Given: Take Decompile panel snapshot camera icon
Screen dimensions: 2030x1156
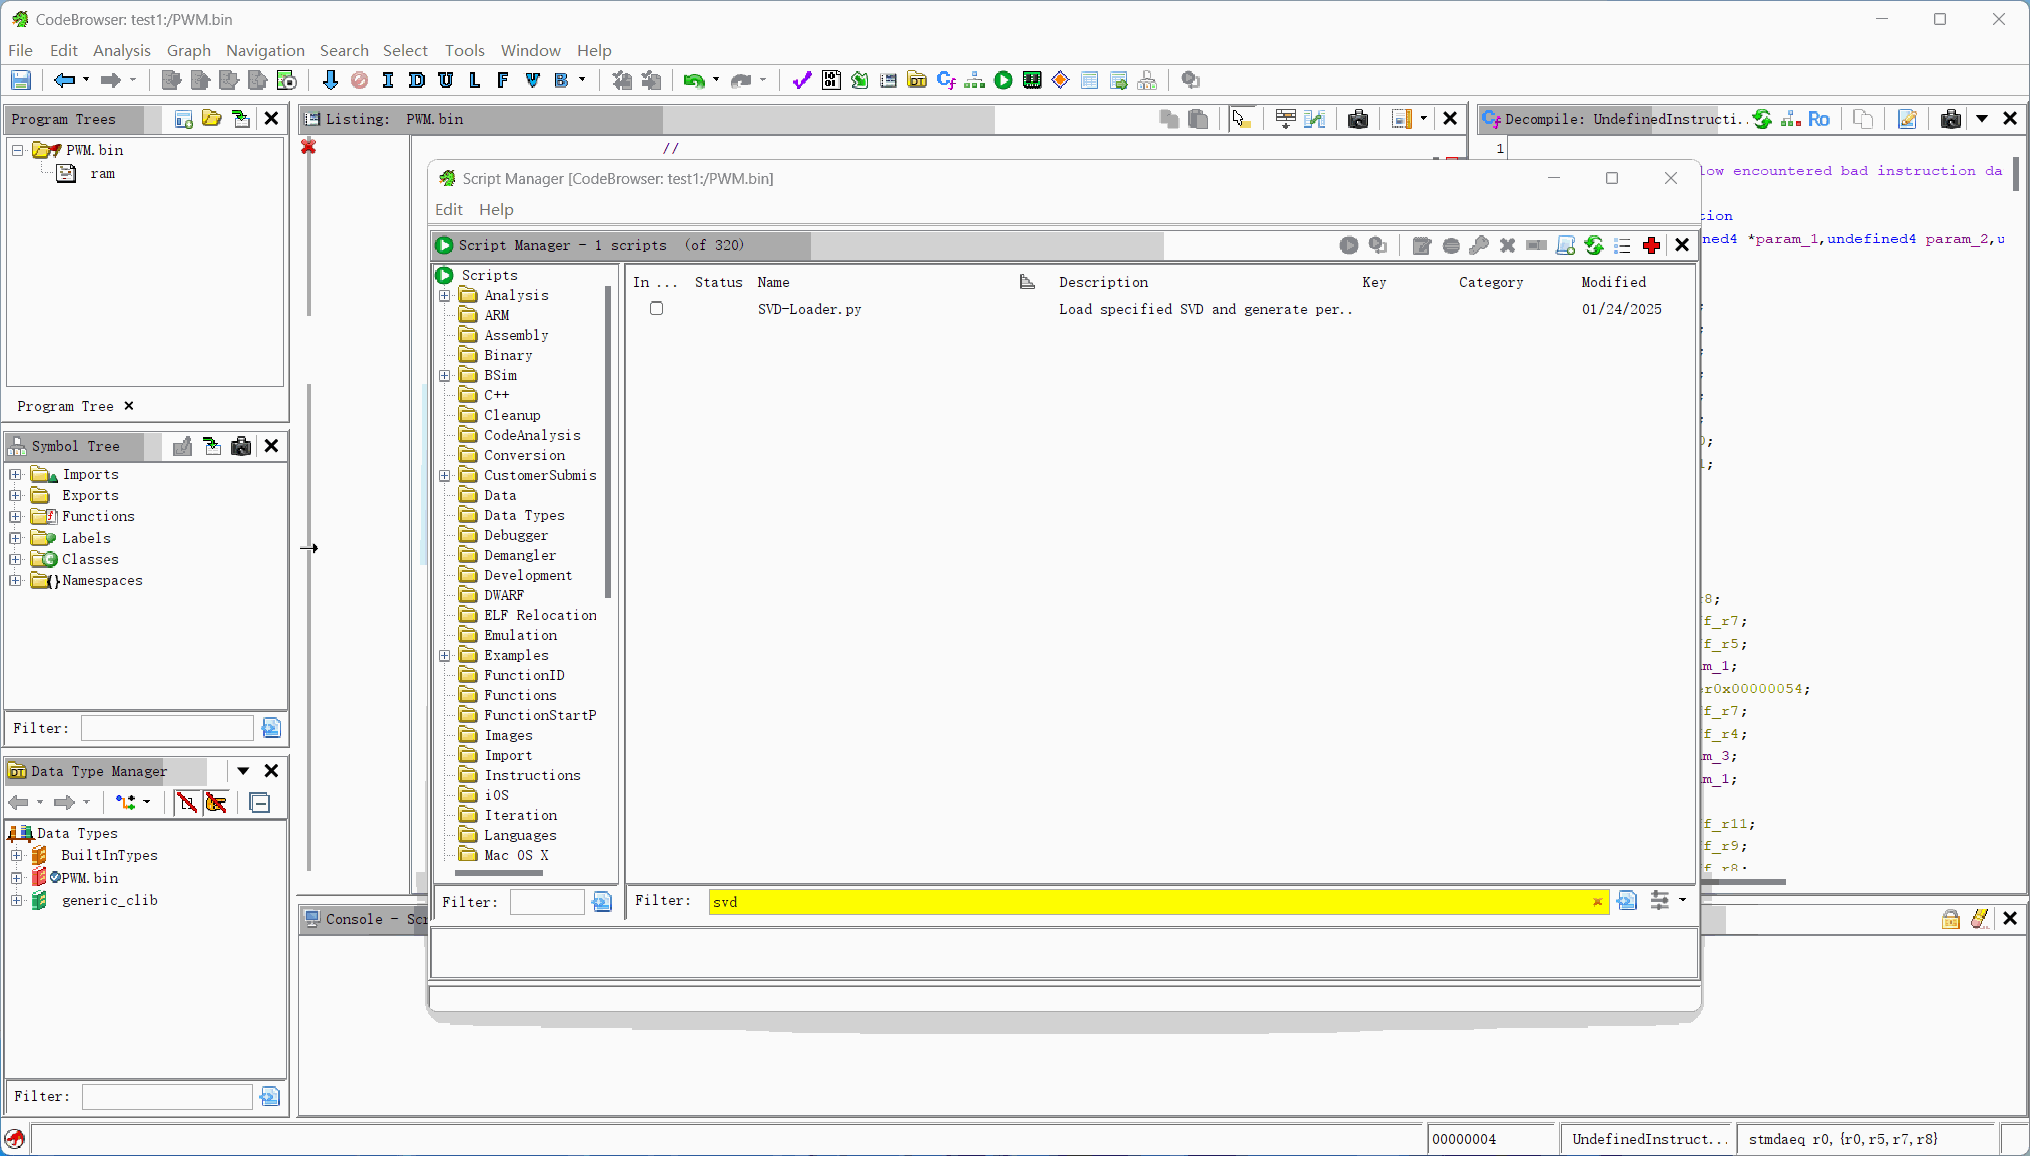Looking at the screenshot, I should click(x=1950, y=119).
